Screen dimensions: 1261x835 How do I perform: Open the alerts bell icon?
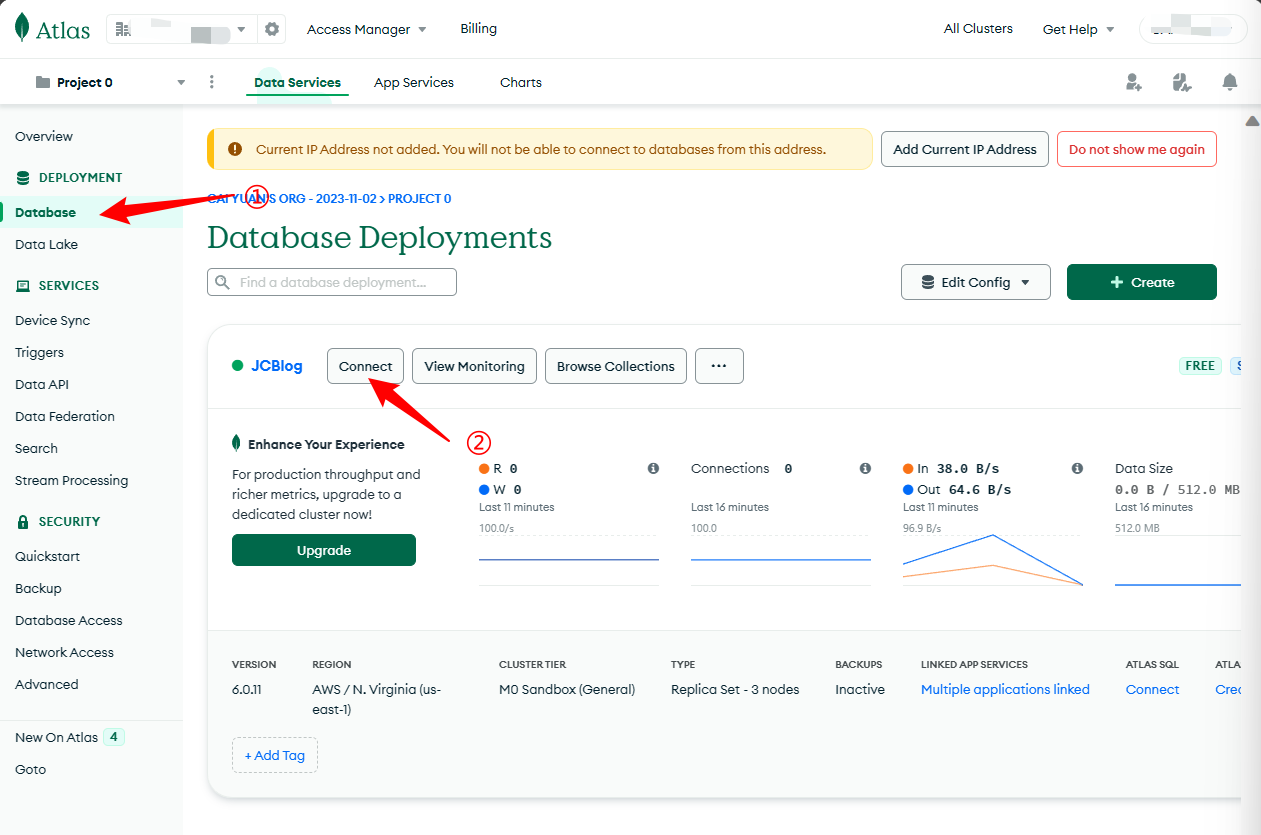tap(1230, 82)
